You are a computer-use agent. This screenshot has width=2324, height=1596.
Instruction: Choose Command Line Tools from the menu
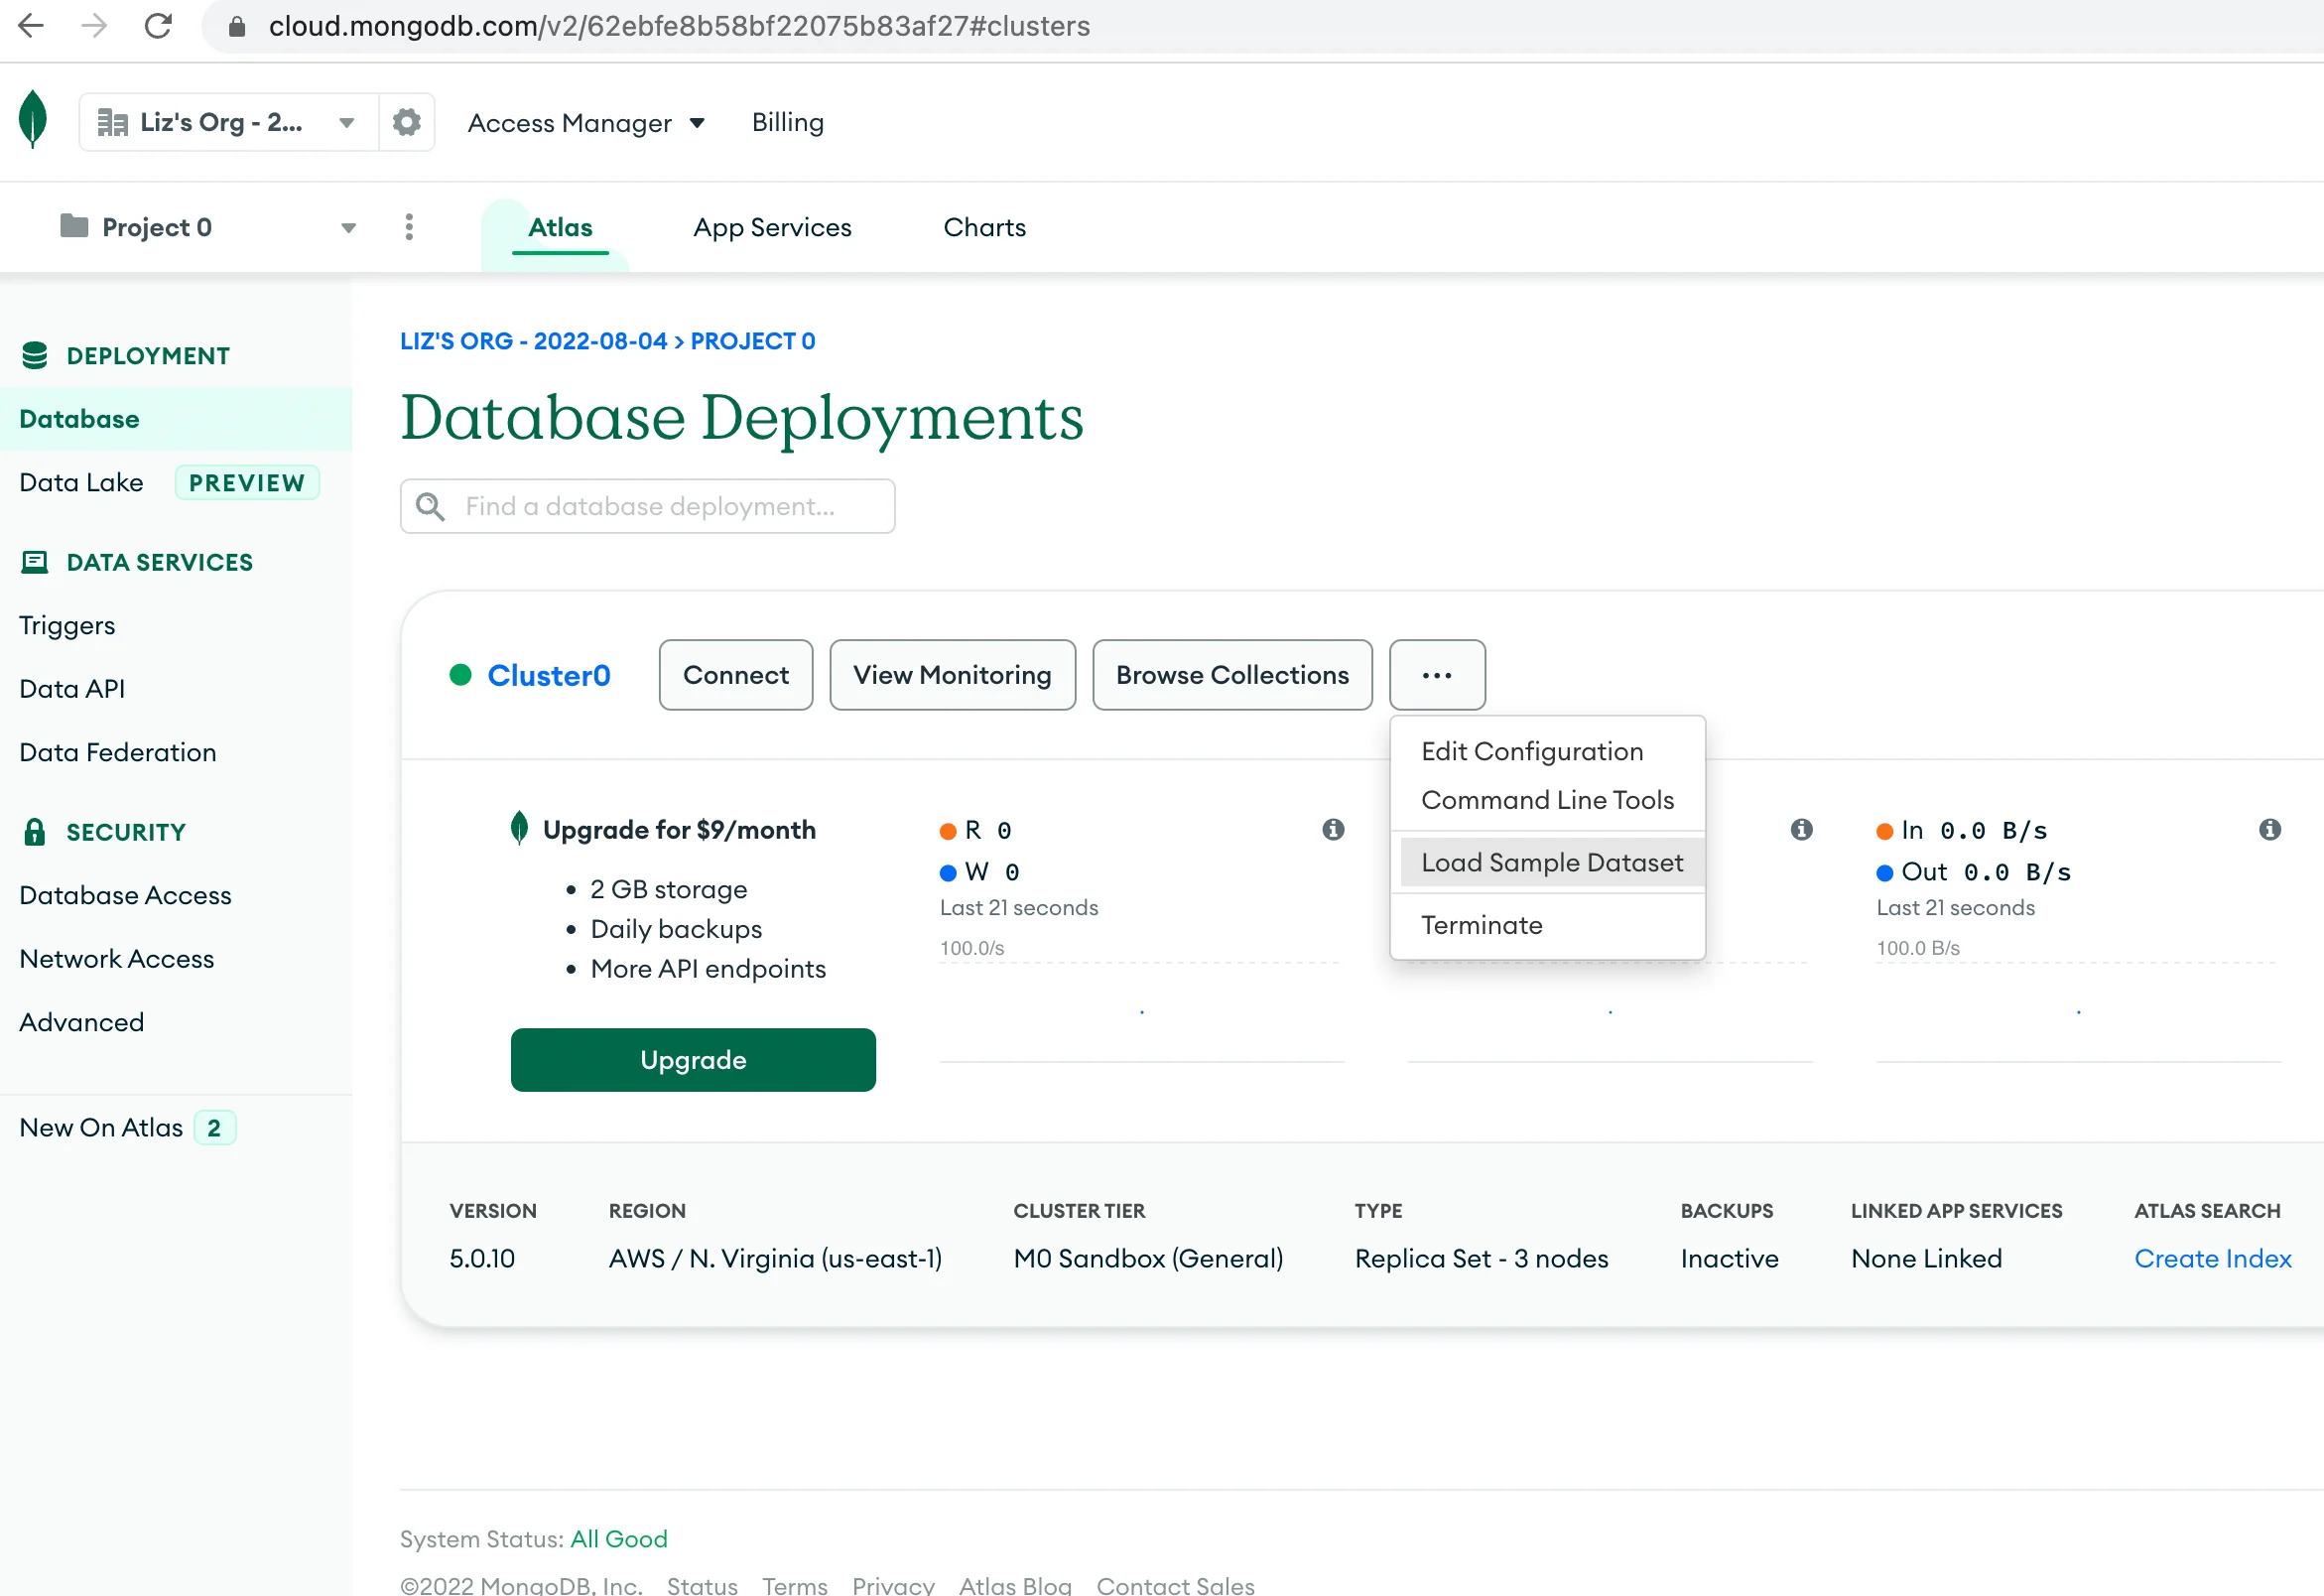click(1547, 800)
